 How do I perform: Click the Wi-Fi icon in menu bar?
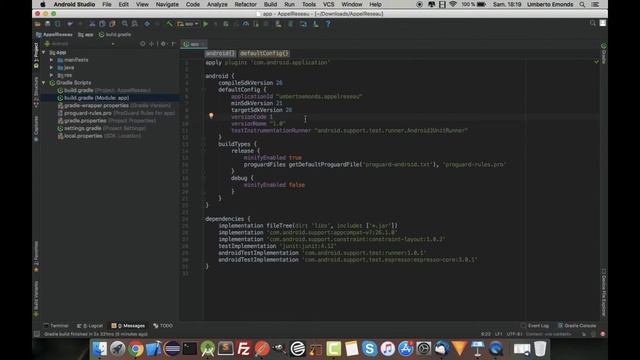(453, 4)
